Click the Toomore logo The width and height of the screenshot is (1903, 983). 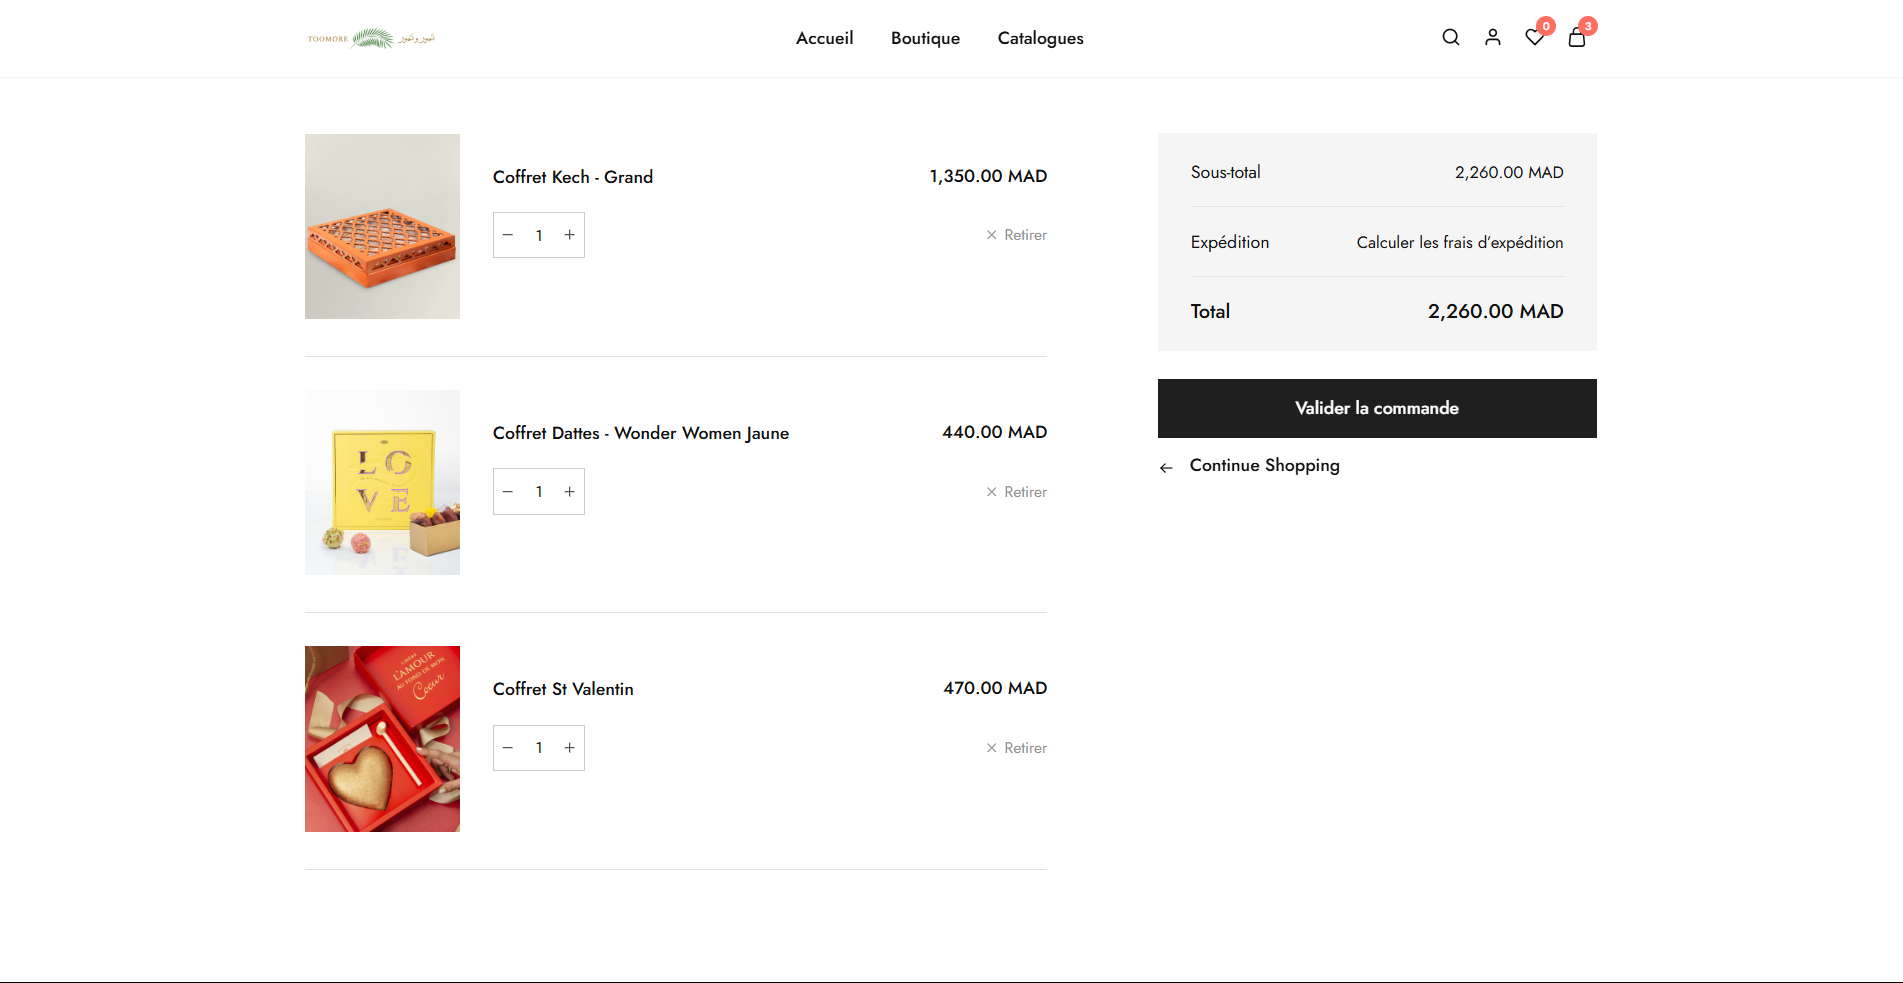(x=371, y=38)
